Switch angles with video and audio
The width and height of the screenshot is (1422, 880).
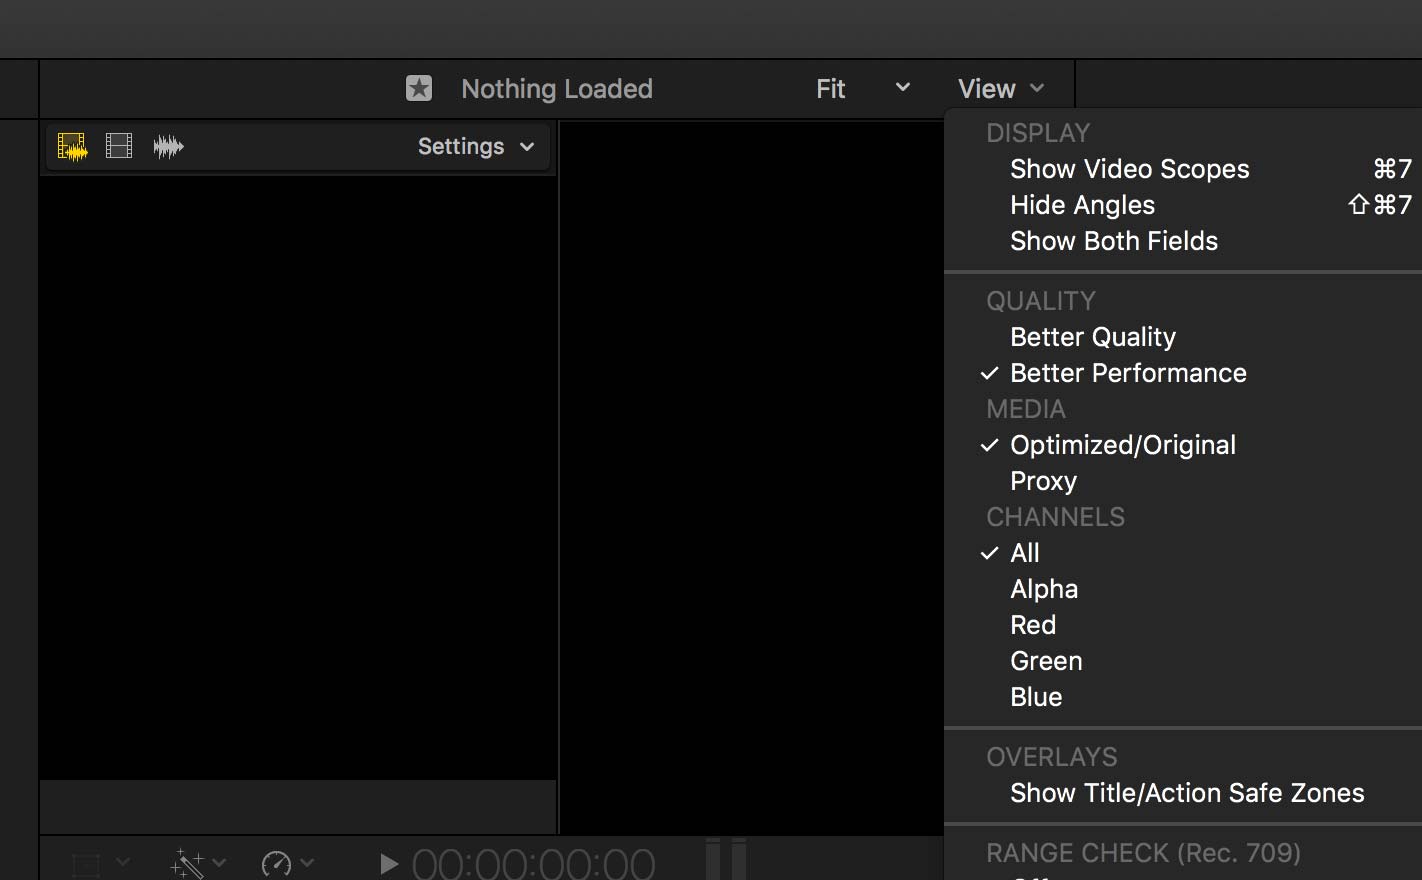tap(72, 147)
